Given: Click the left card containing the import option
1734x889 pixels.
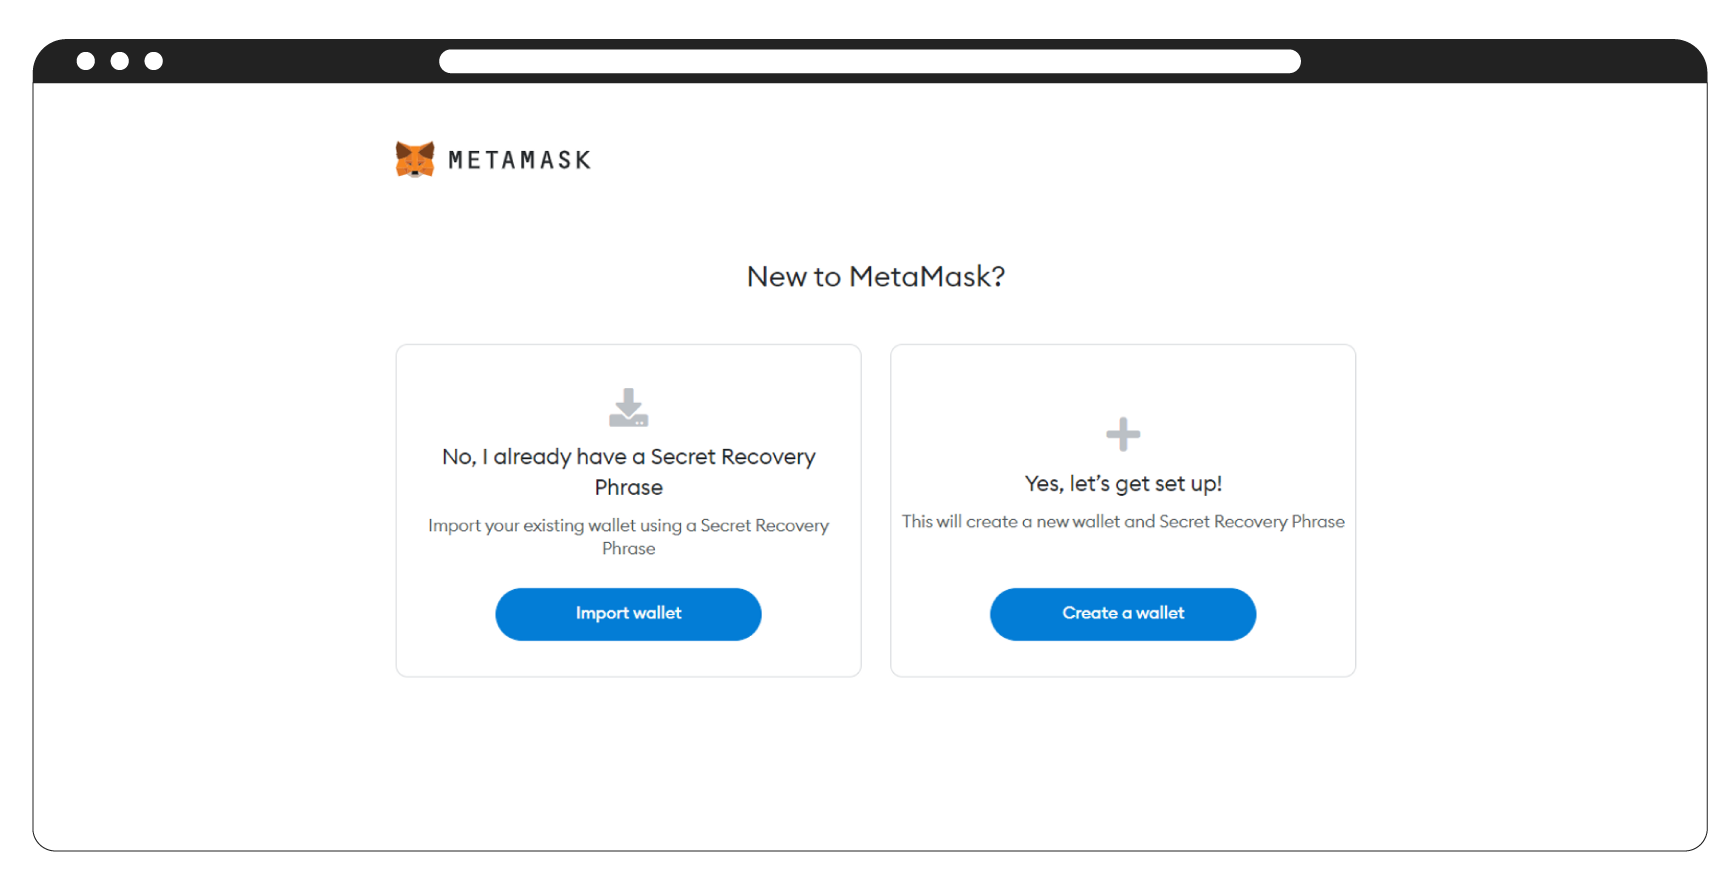Looking at the screenshot, I should click(x=628, y=509).
